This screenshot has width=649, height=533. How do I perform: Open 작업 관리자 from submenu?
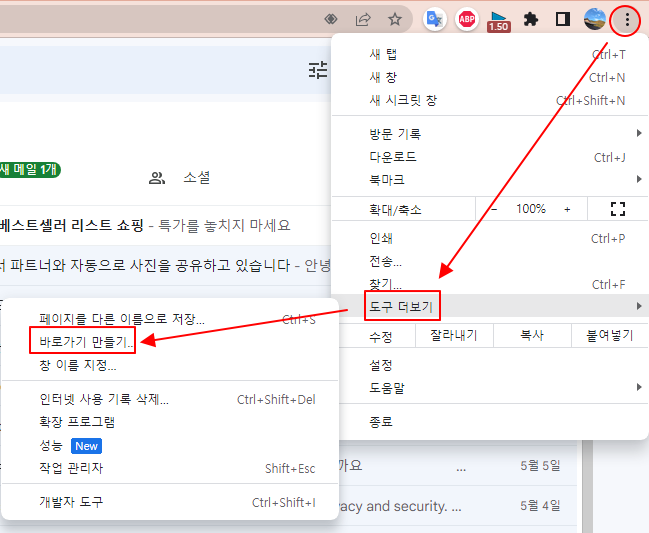[x=170, y=468]
